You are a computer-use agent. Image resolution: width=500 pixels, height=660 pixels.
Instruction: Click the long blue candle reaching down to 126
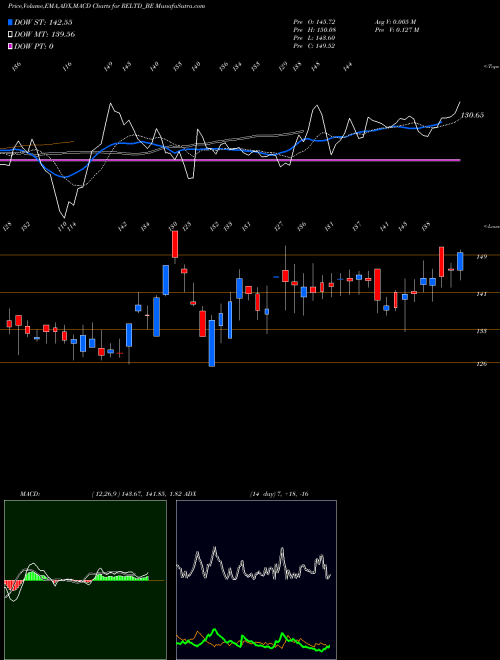coord(212,343)
